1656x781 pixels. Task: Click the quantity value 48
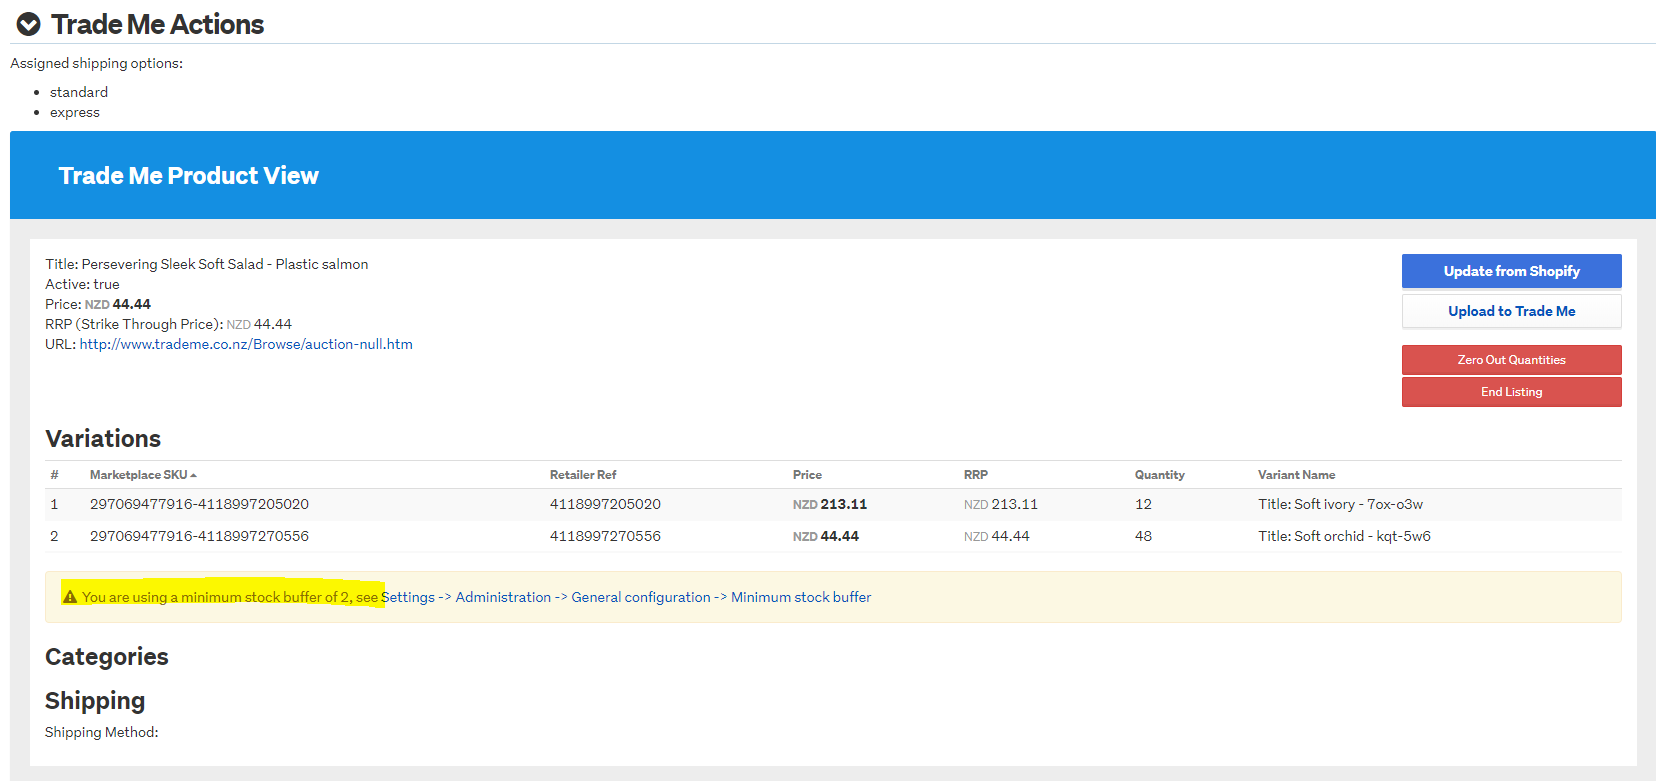pyautogui.click(x=1143, y=536)
